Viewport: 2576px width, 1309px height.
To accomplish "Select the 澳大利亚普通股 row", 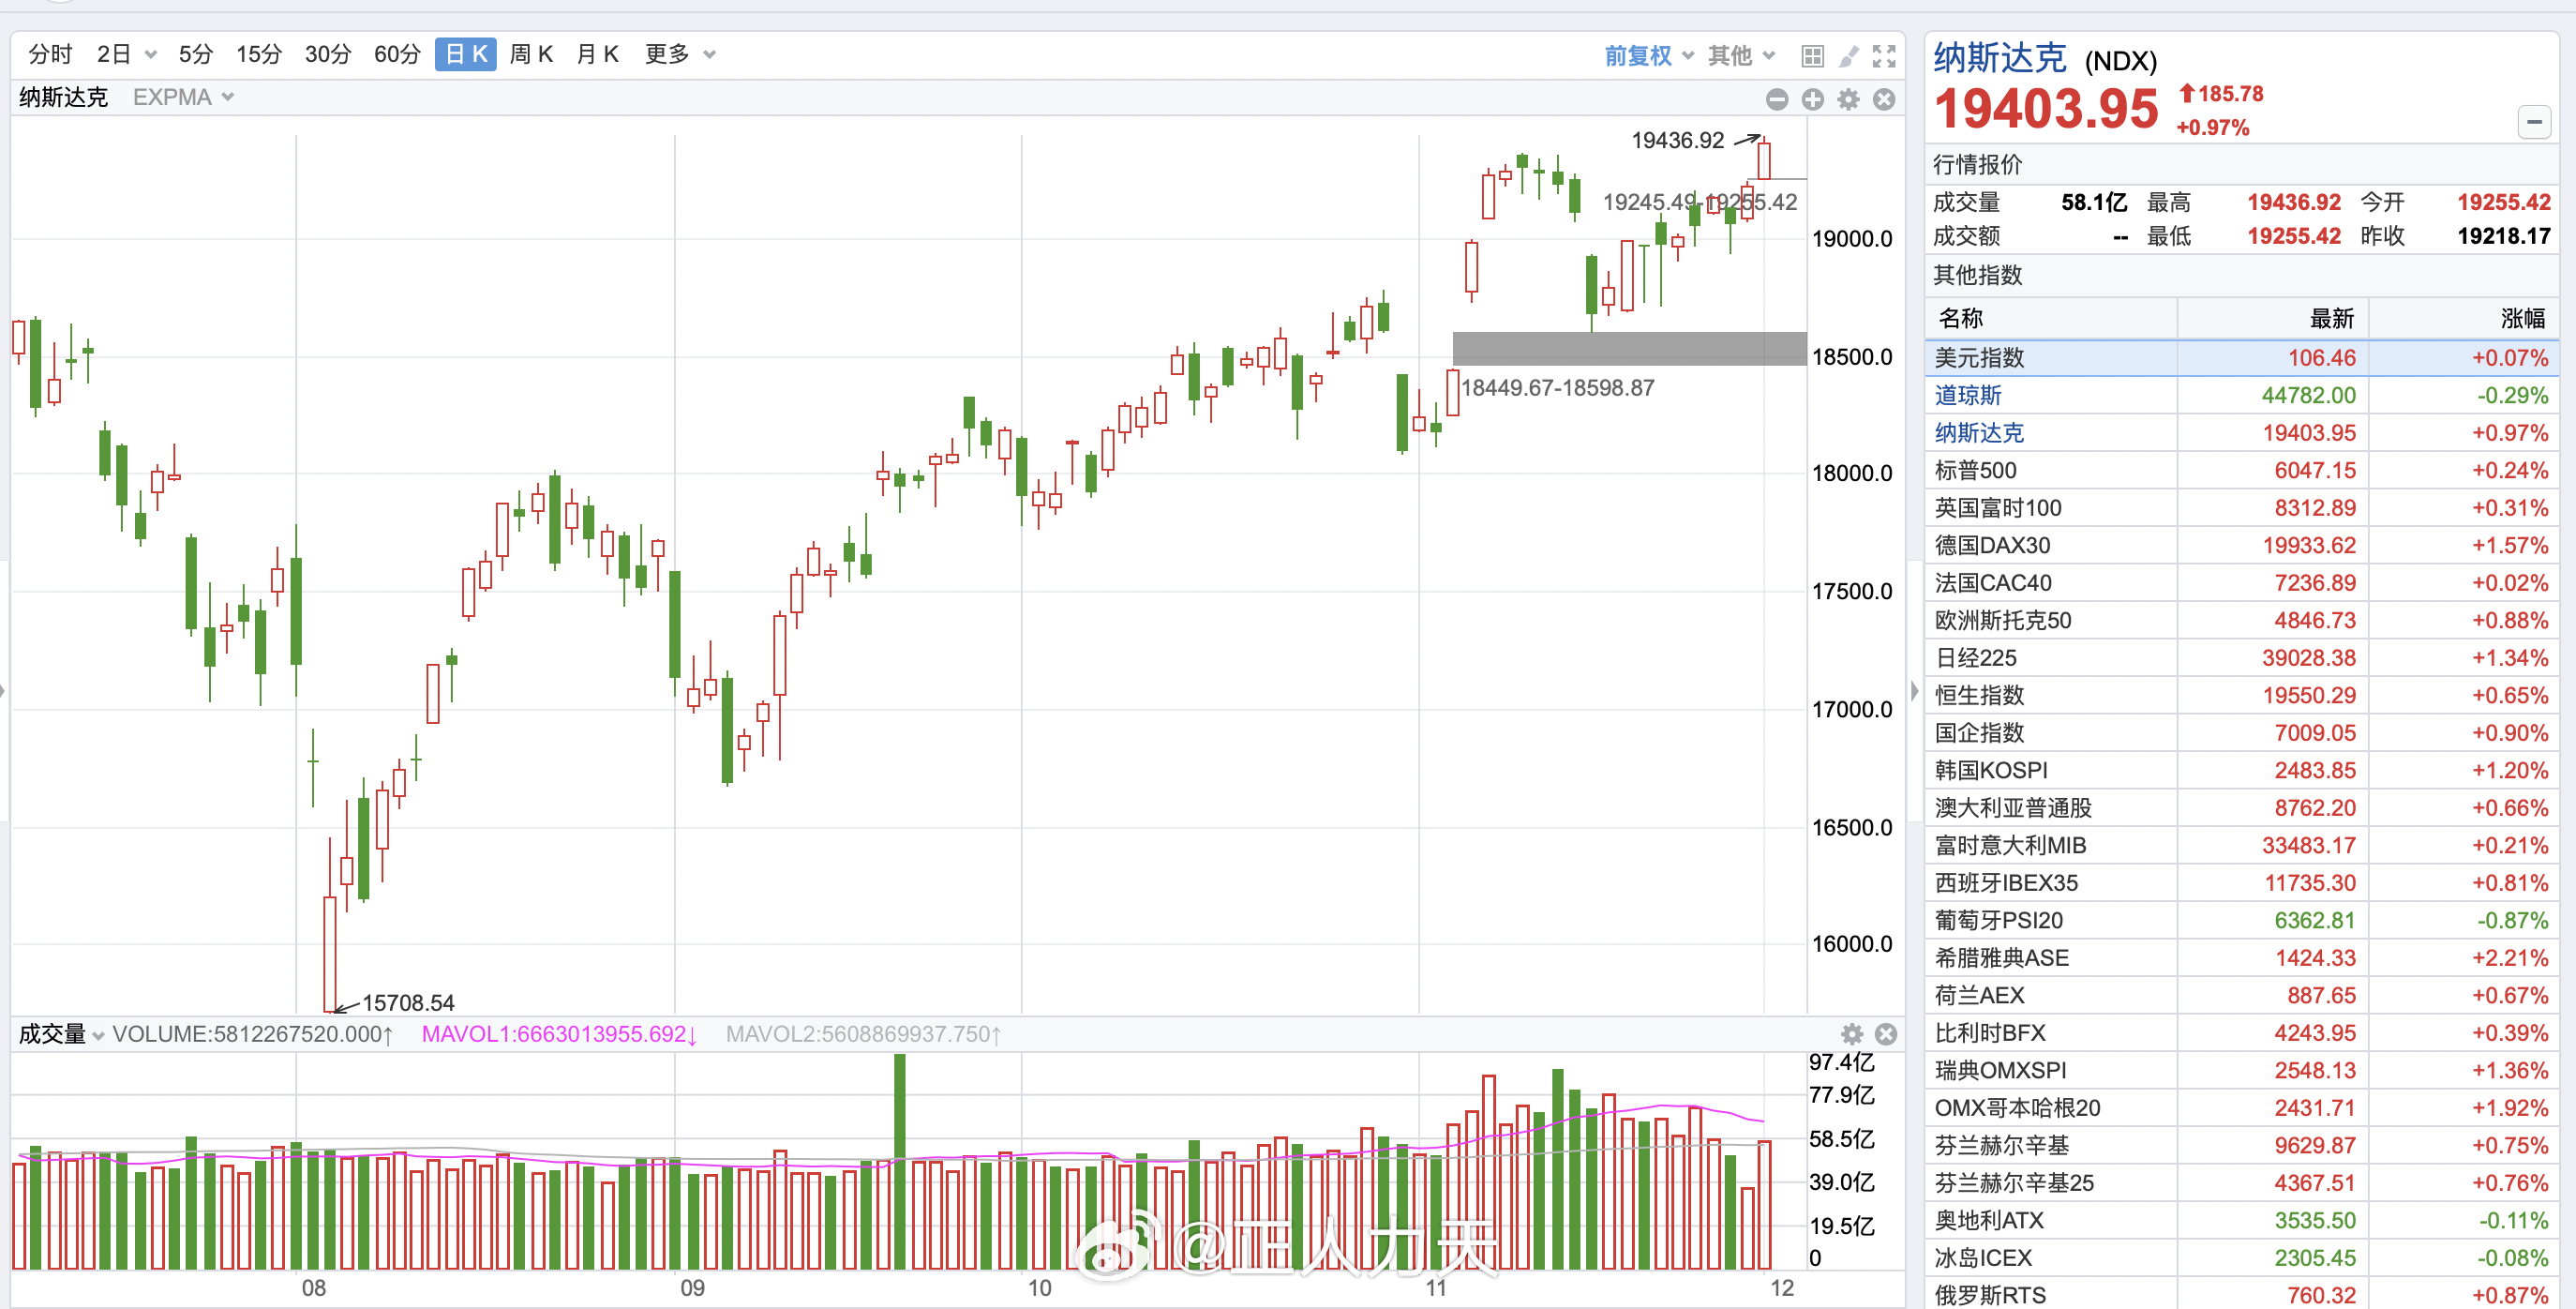I will click(x=2241, y=808).
